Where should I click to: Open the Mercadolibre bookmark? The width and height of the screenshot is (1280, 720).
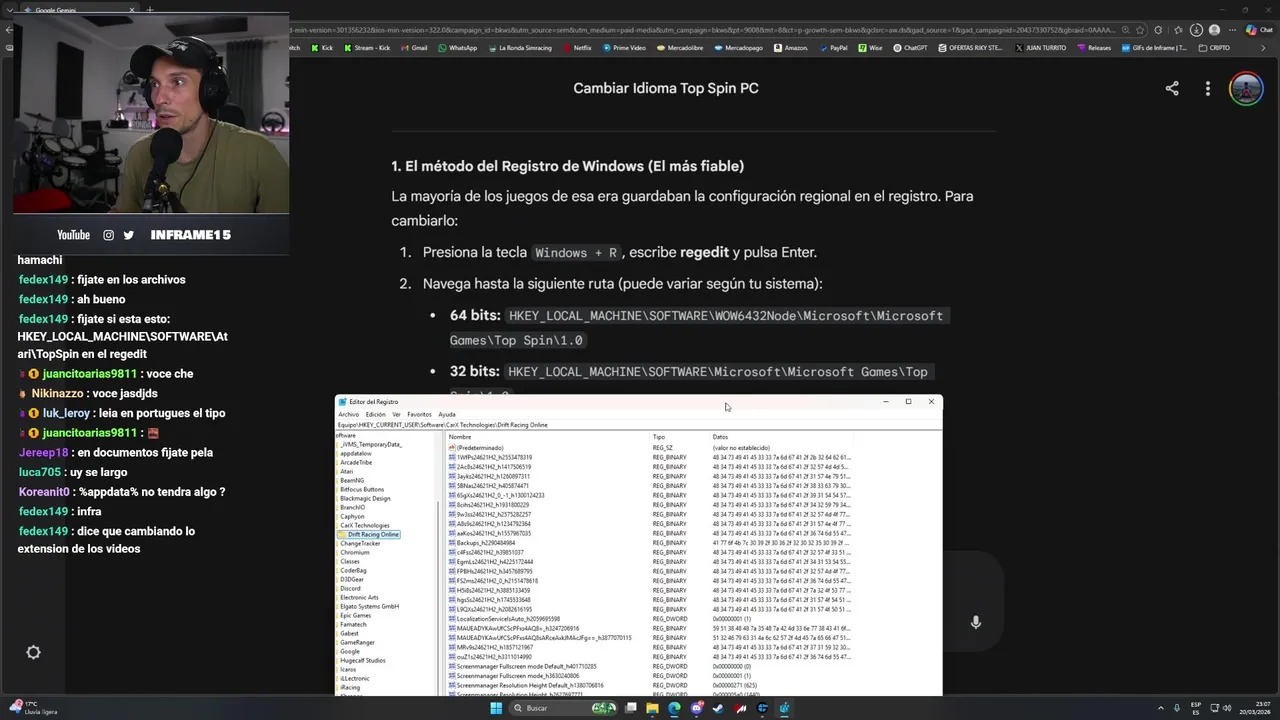679,48
